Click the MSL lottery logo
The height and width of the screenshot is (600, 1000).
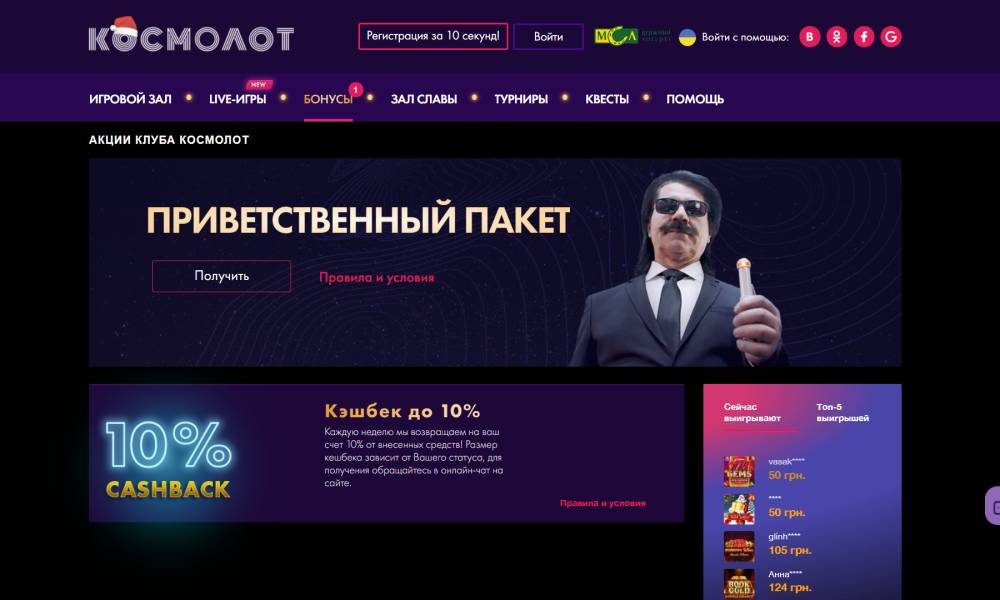pos(632,36)
